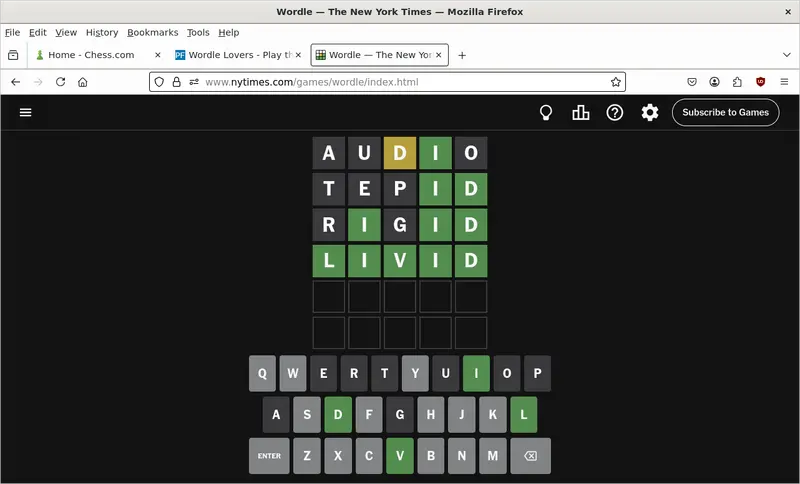Image resolution: width=800 pixels, height=484 pixels.
Task: Tap the H key on the keyboard
Action: tap(431, 415)
